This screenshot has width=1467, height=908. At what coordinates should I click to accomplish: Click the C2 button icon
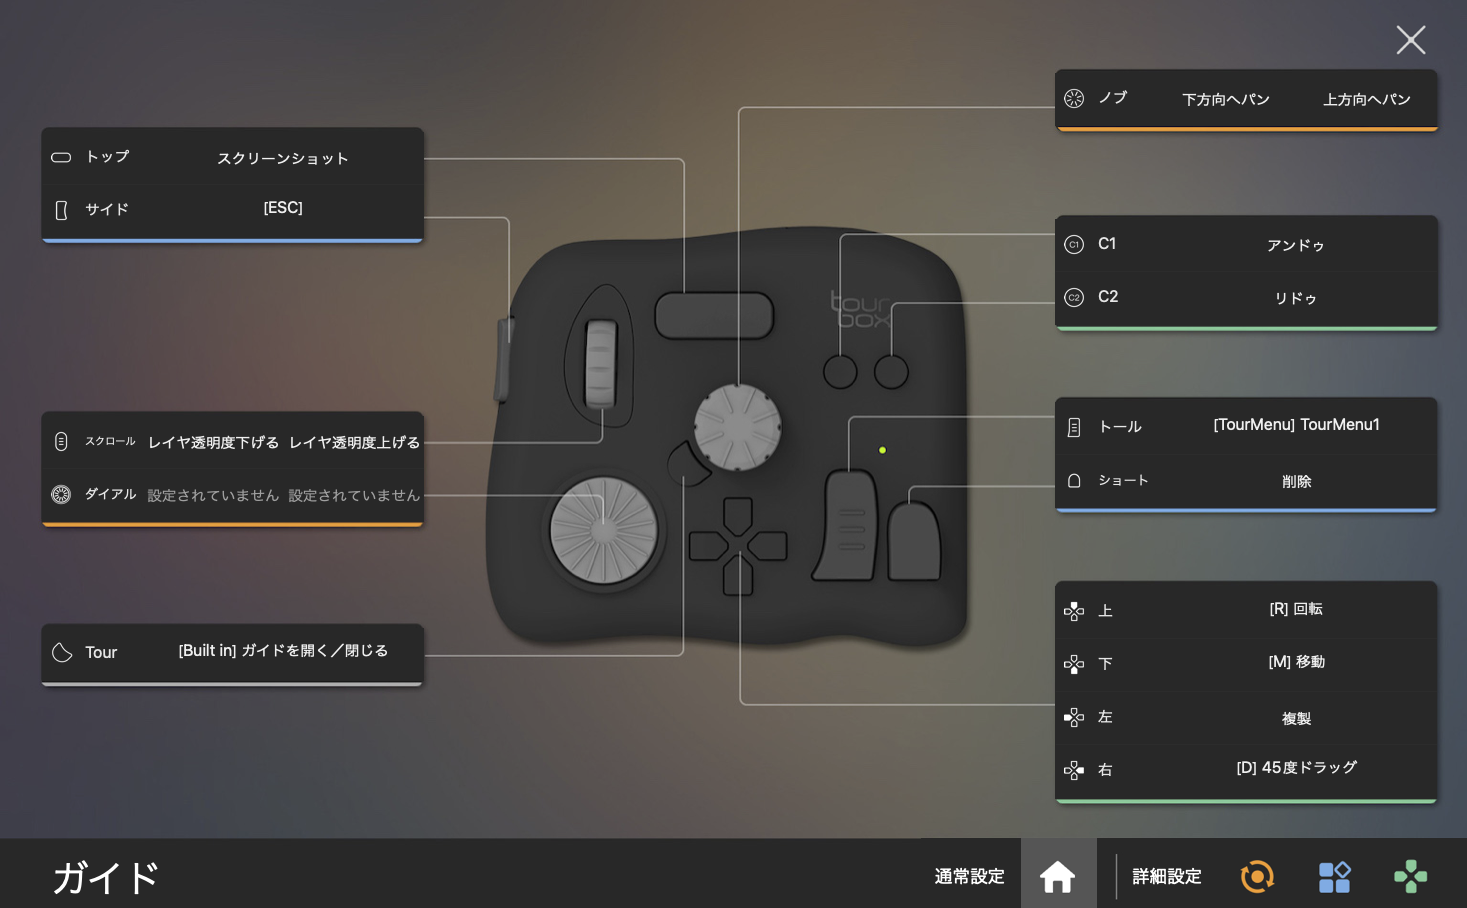pos(1074,297)
